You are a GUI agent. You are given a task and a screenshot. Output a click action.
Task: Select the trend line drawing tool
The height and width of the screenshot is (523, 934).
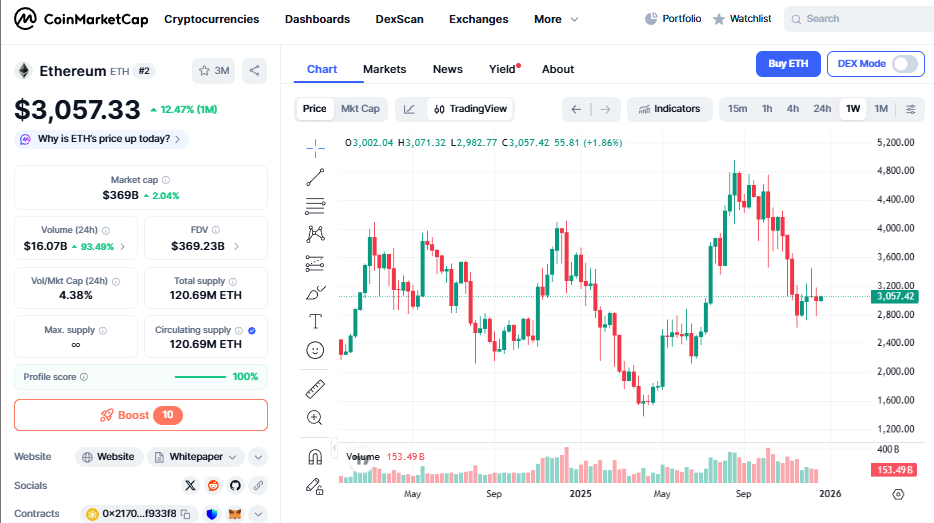coord(315,177)
